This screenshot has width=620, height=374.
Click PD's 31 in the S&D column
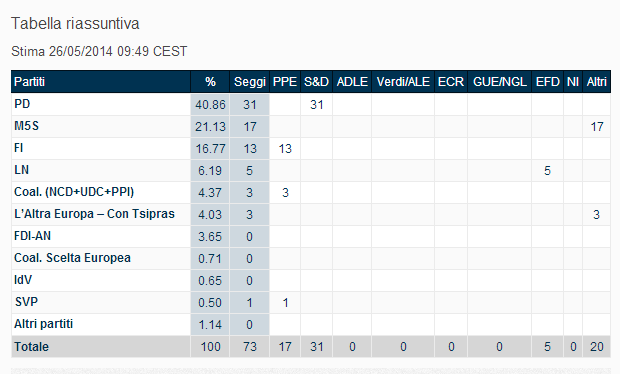pos(316,105)
